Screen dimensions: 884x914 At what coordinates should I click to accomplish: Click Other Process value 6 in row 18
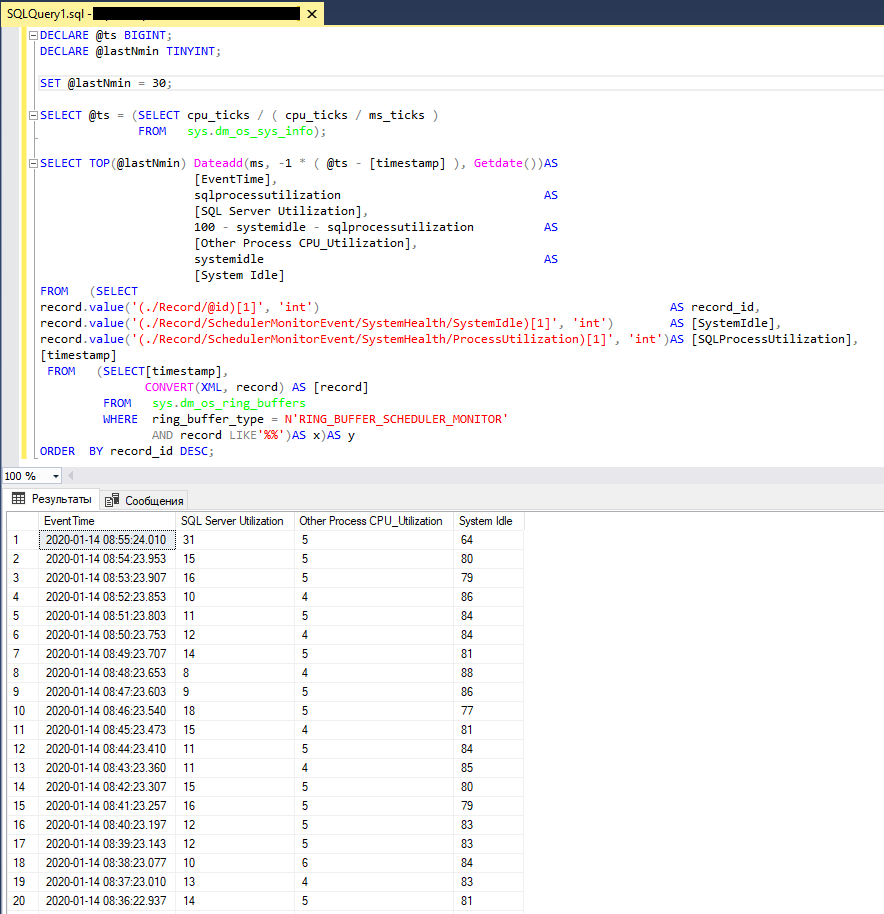[374, 863]
